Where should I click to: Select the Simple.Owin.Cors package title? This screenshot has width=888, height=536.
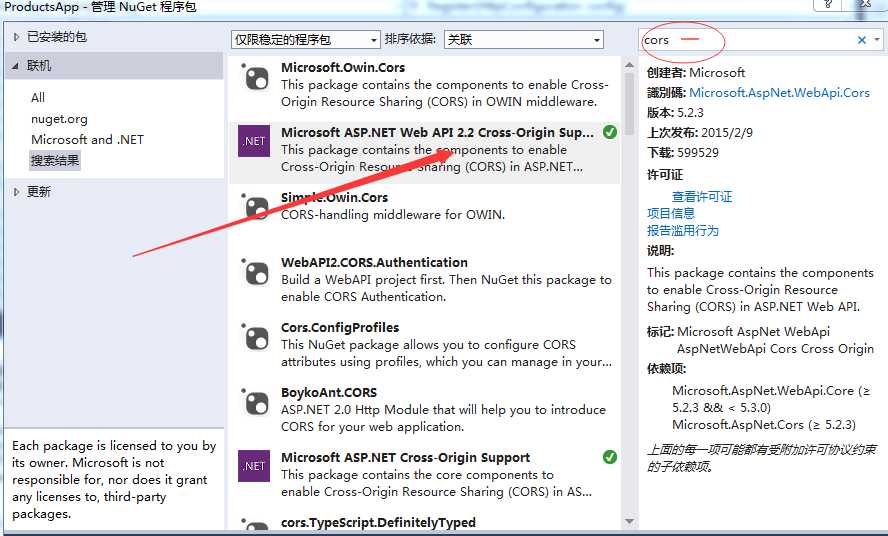coord(334,197)
